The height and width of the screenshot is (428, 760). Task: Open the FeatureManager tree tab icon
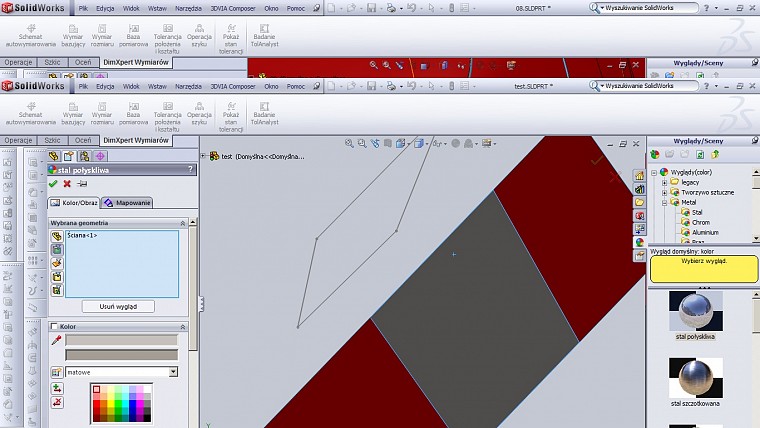pyautogui.click(x=53, y=156)
